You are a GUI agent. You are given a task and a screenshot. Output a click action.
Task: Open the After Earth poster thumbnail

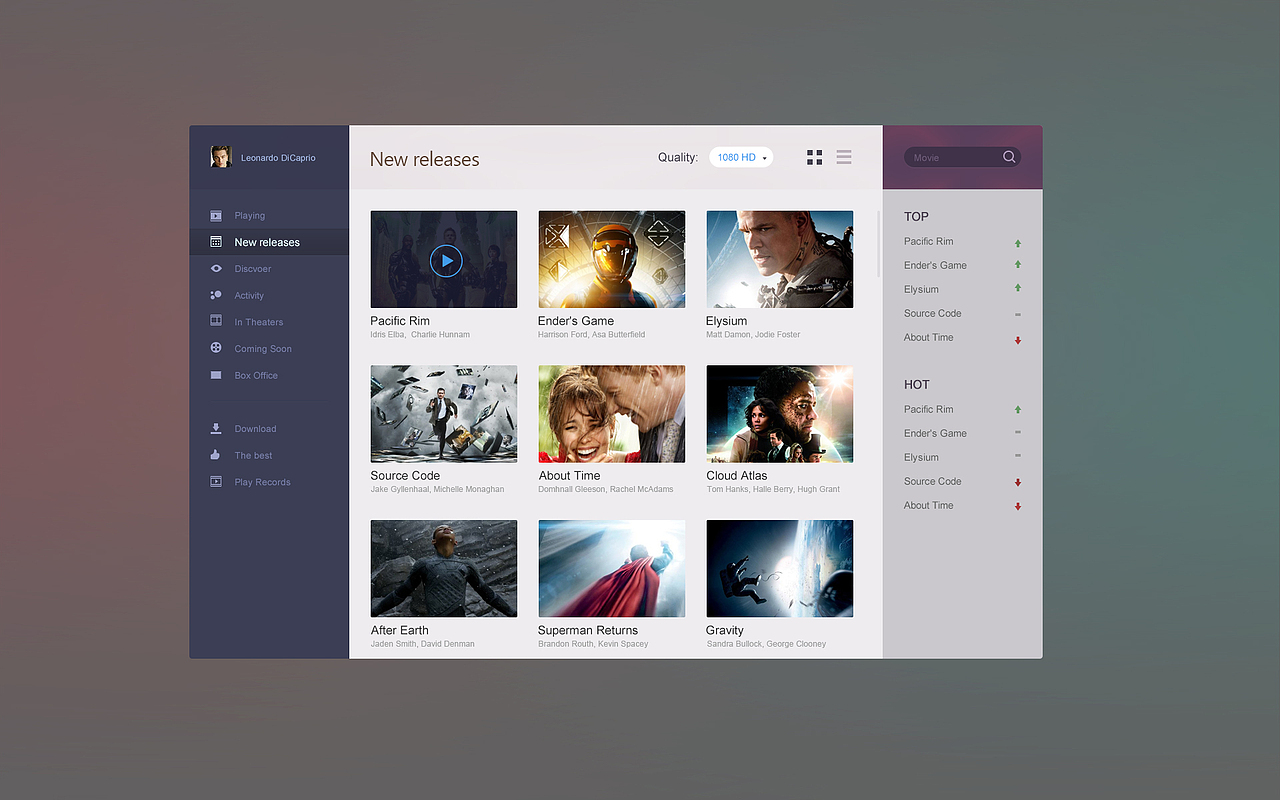[x=444, y=568]
